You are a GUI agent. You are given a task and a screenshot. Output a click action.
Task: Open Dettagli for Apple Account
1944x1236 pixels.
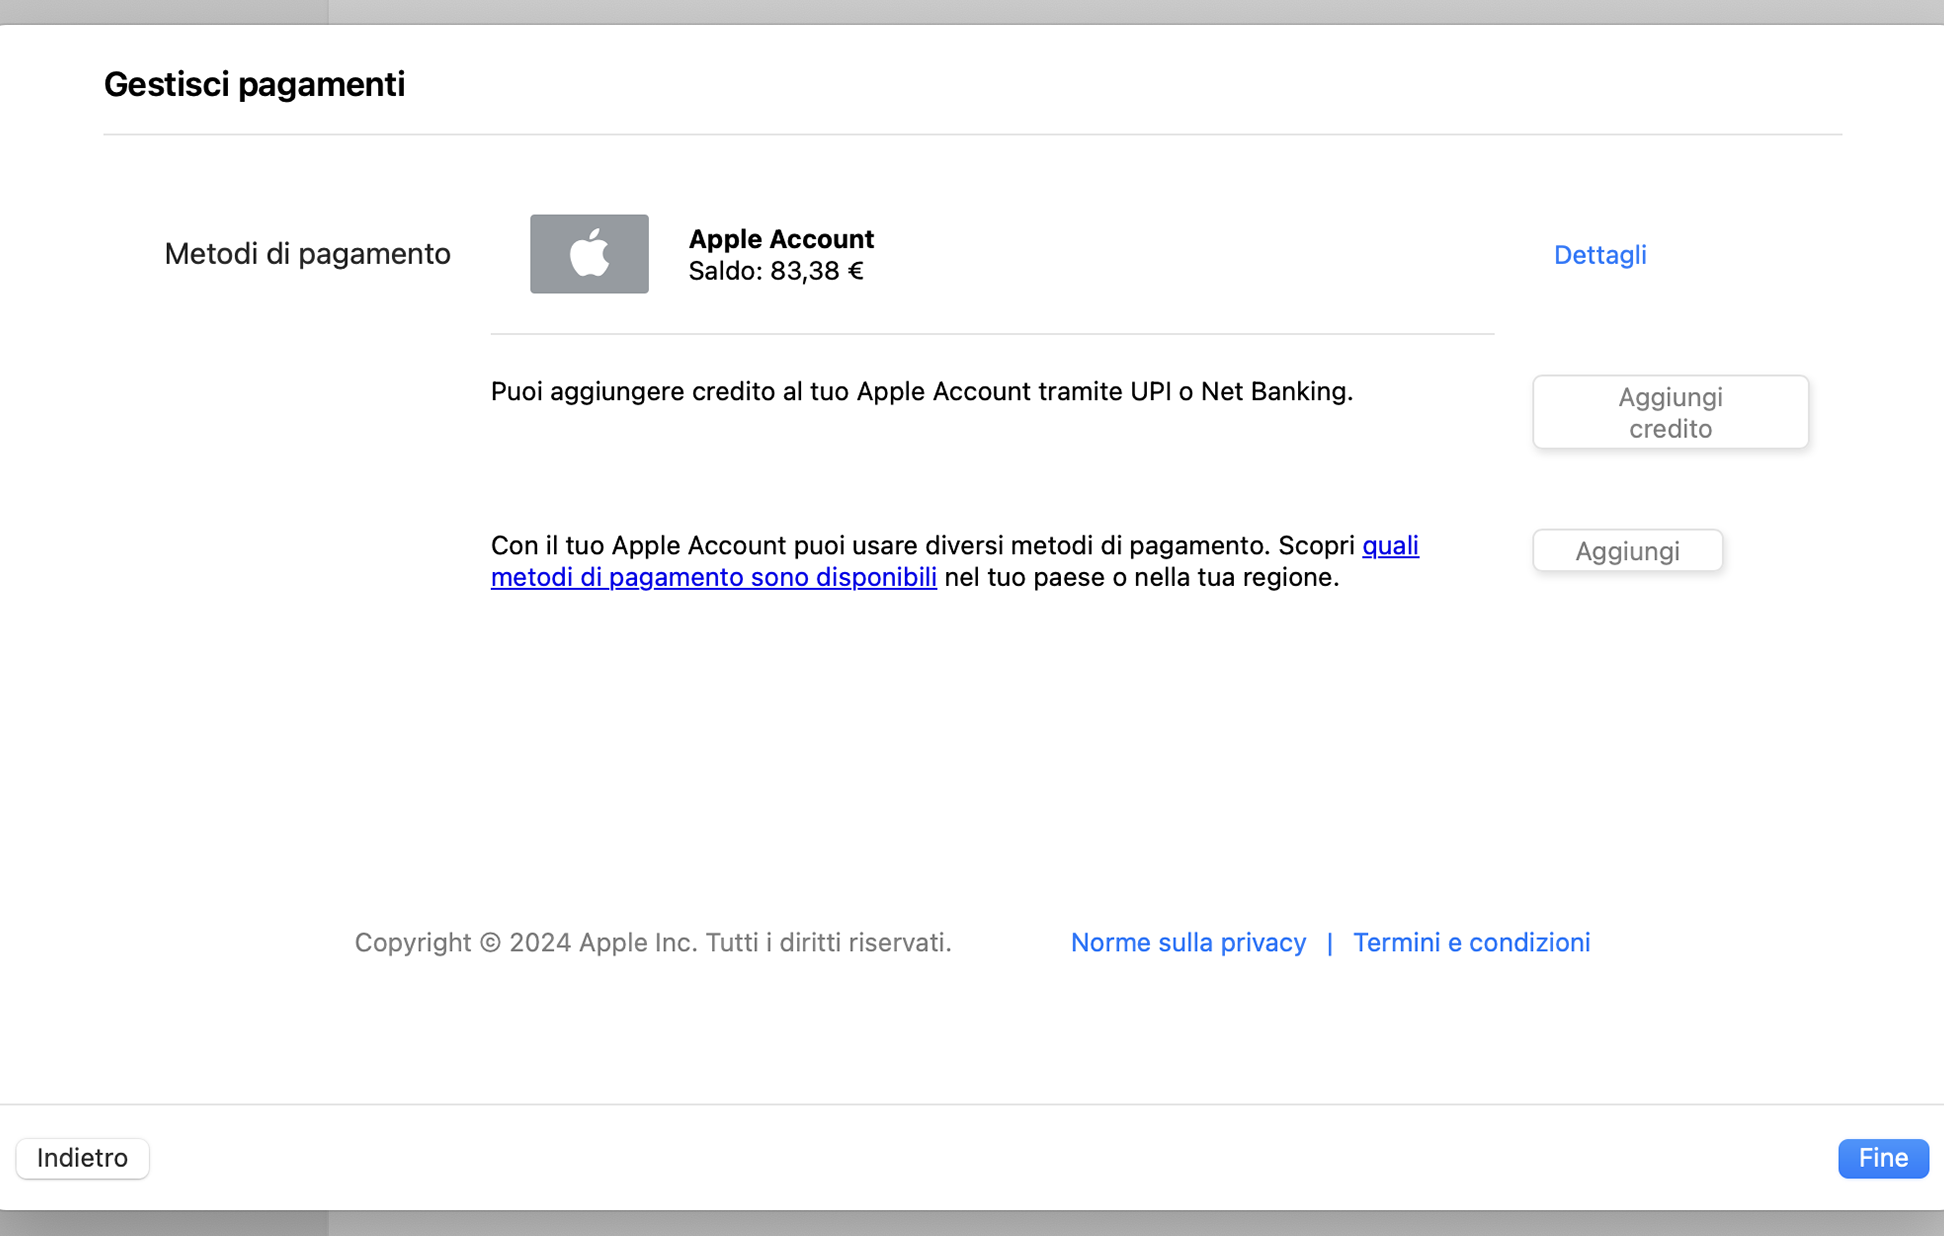[1600, 255]
